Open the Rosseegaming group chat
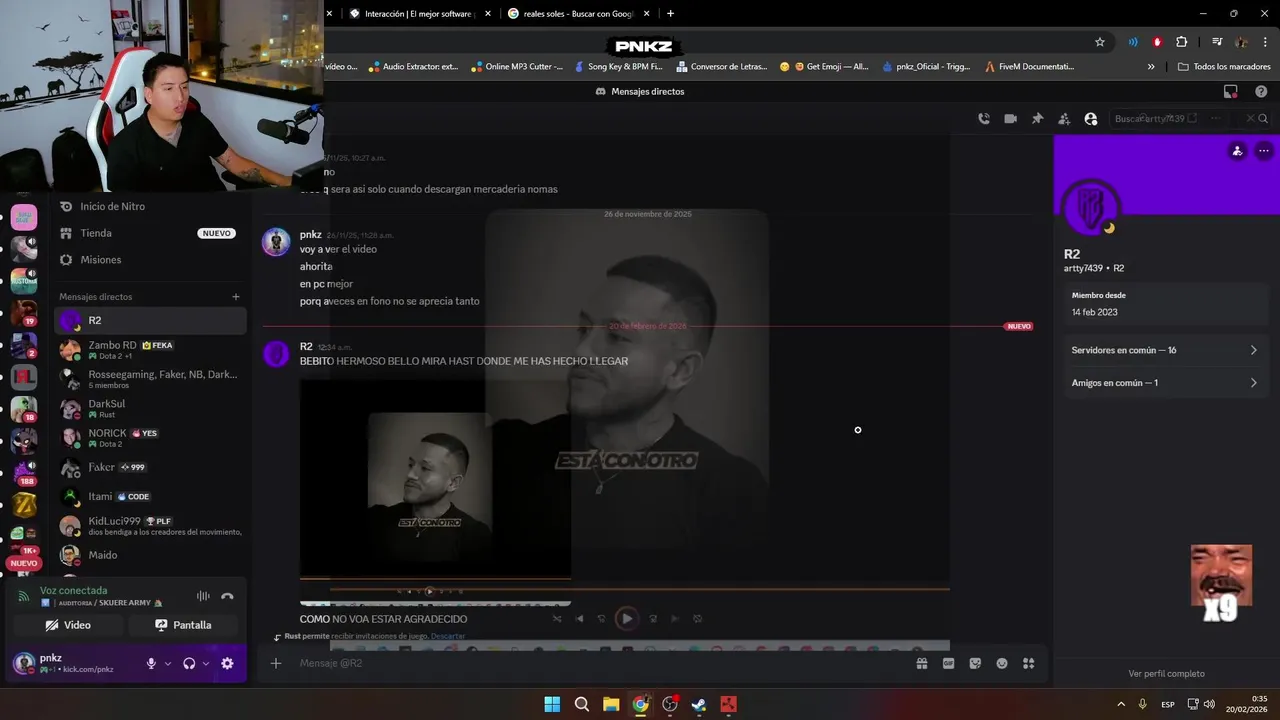The image size is (1280, 720). pyautogui.click(x=150, y=379)
